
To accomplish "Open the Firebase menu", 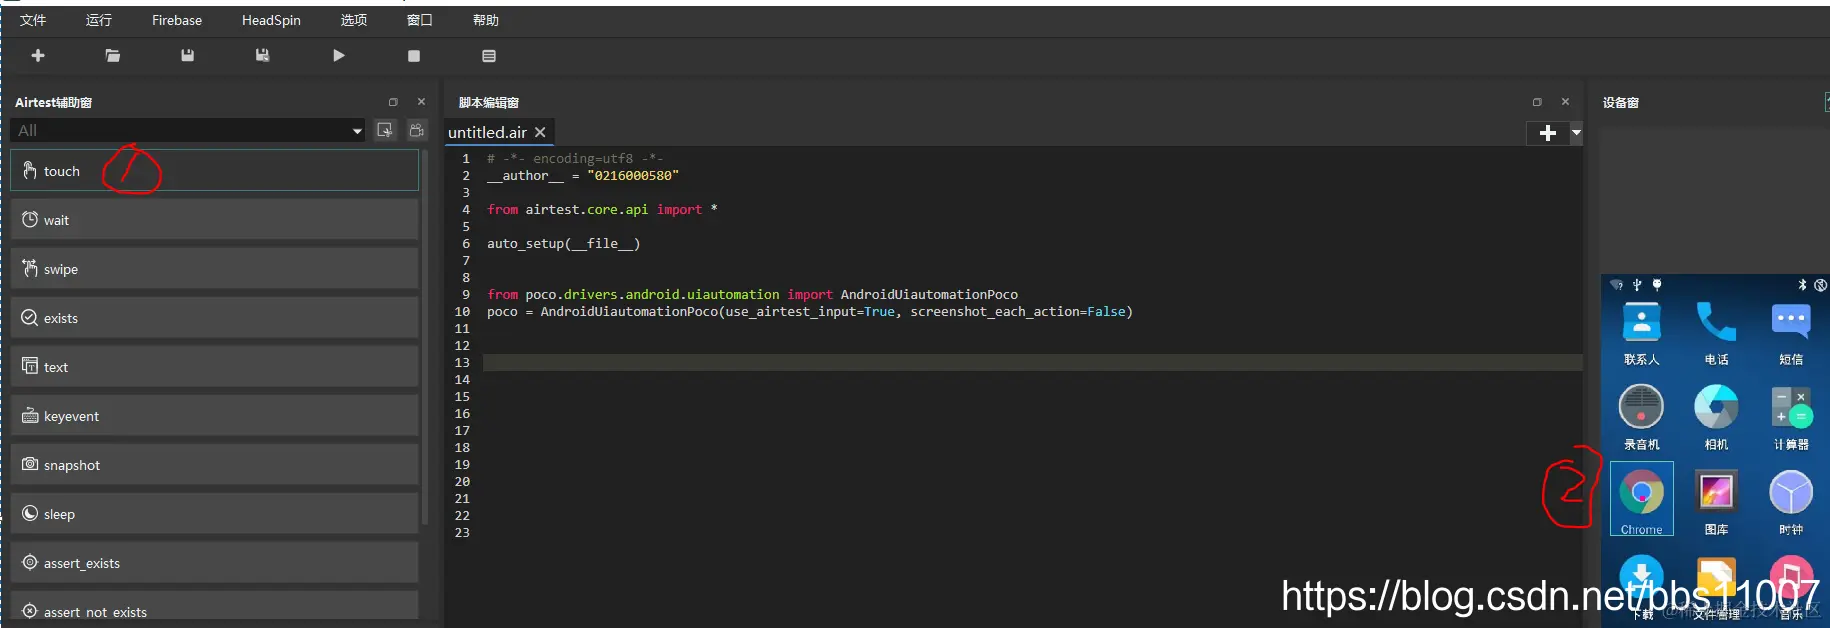I will pyautogui.click(x=177, y=20).
